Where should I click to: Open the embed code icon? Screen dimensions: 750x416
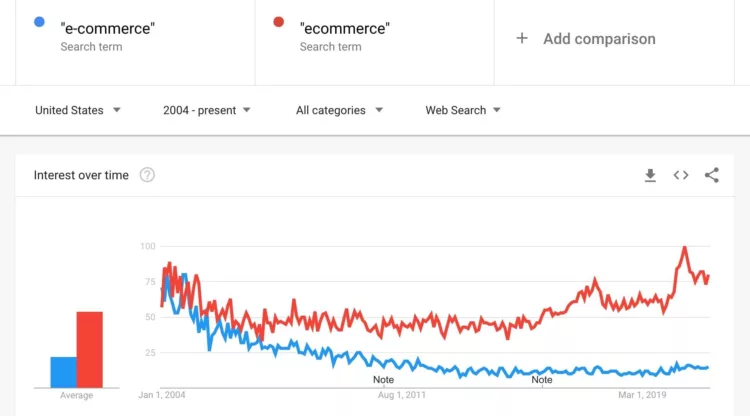point(681,175)
